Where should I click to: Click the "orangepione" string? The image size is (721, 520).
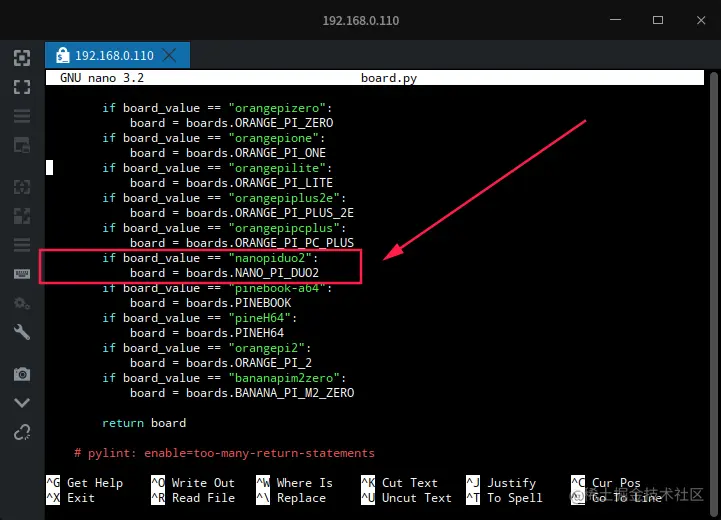[x=274, y=138]
